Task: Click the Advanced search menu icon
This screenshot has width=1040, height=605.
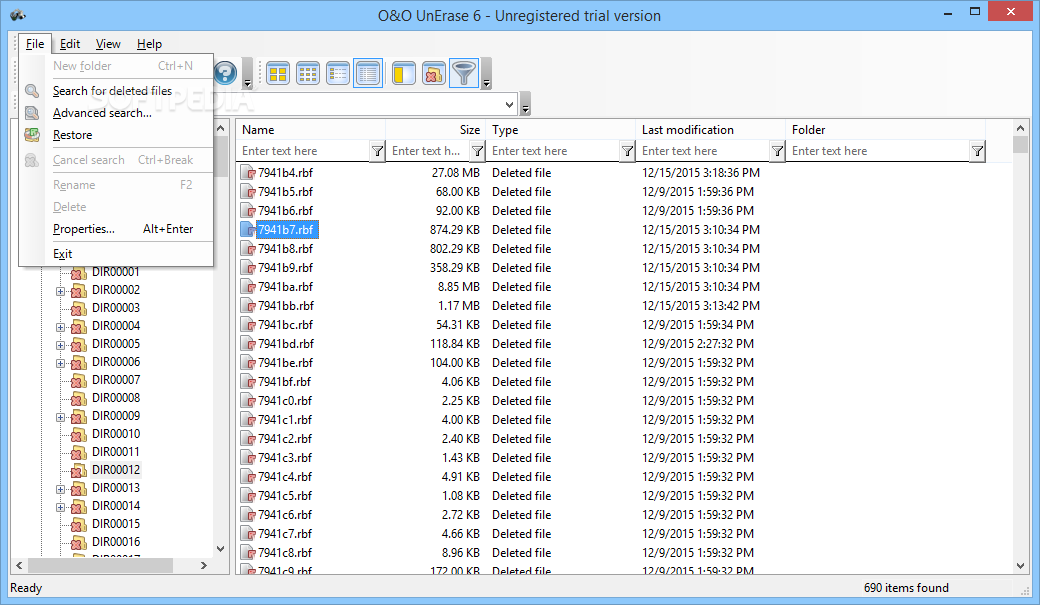Action: [x=32, y=113]
